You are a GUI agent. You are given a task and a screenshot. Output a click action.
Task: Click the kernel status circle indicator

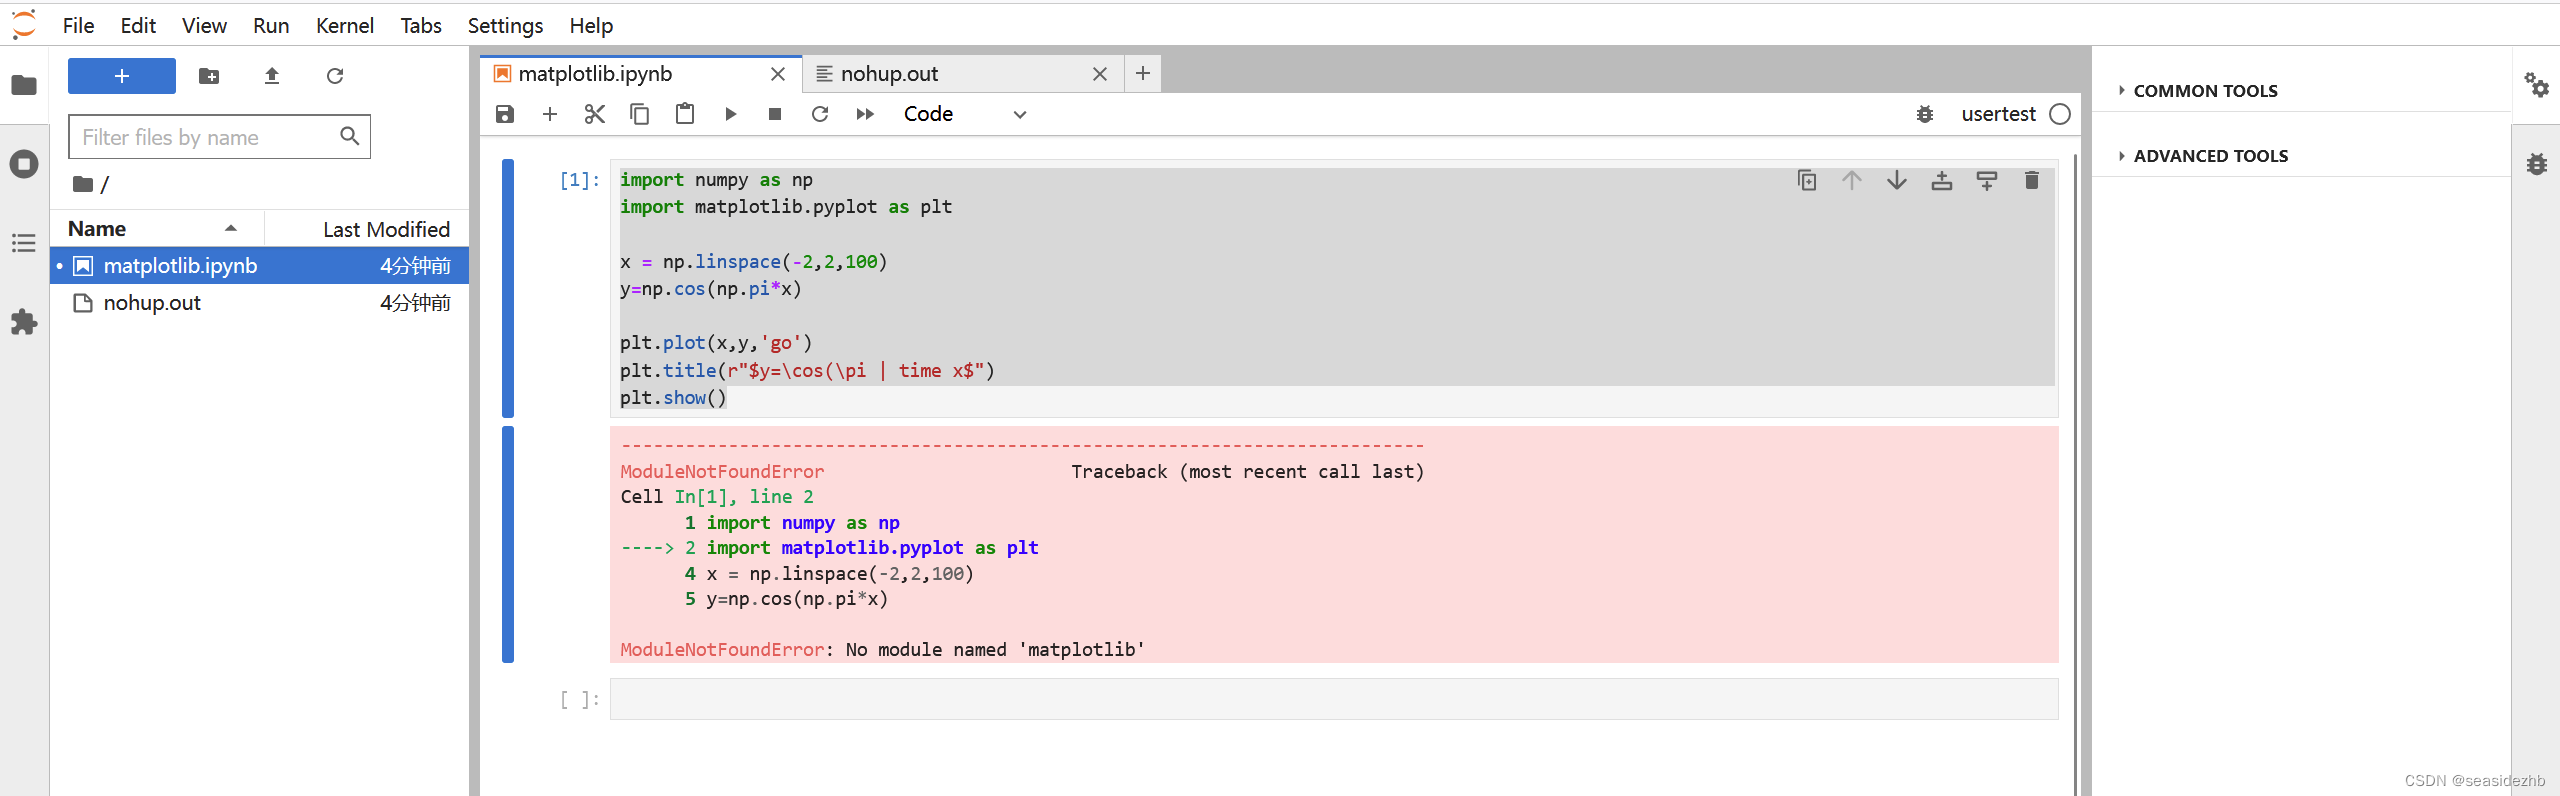(2060, 114)
